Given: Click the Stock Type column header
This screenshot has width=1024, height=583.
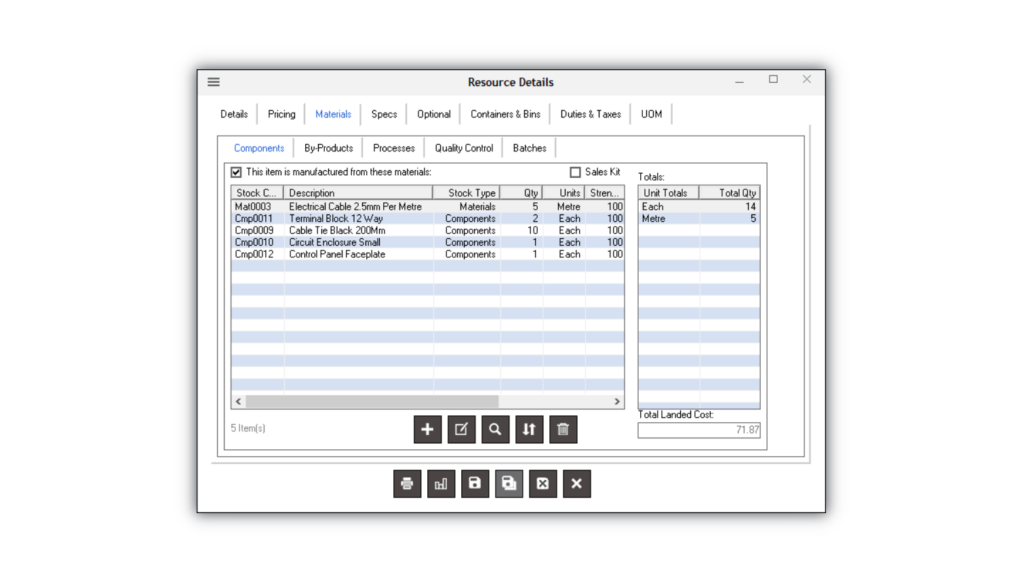Looking at the screenshot, I should pyautogui.click(x=467, y=193).
